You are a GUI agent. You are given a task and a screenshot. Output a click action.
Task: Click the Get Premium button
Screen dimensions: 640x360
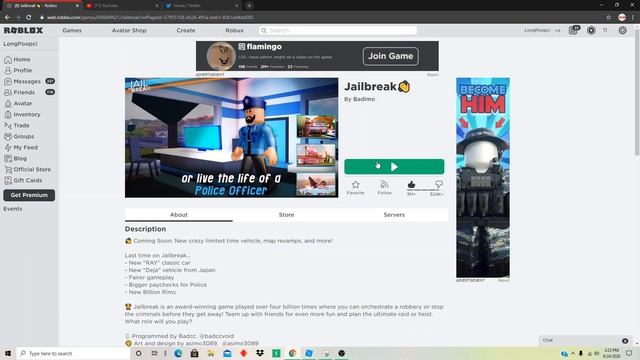coord(29,195)
